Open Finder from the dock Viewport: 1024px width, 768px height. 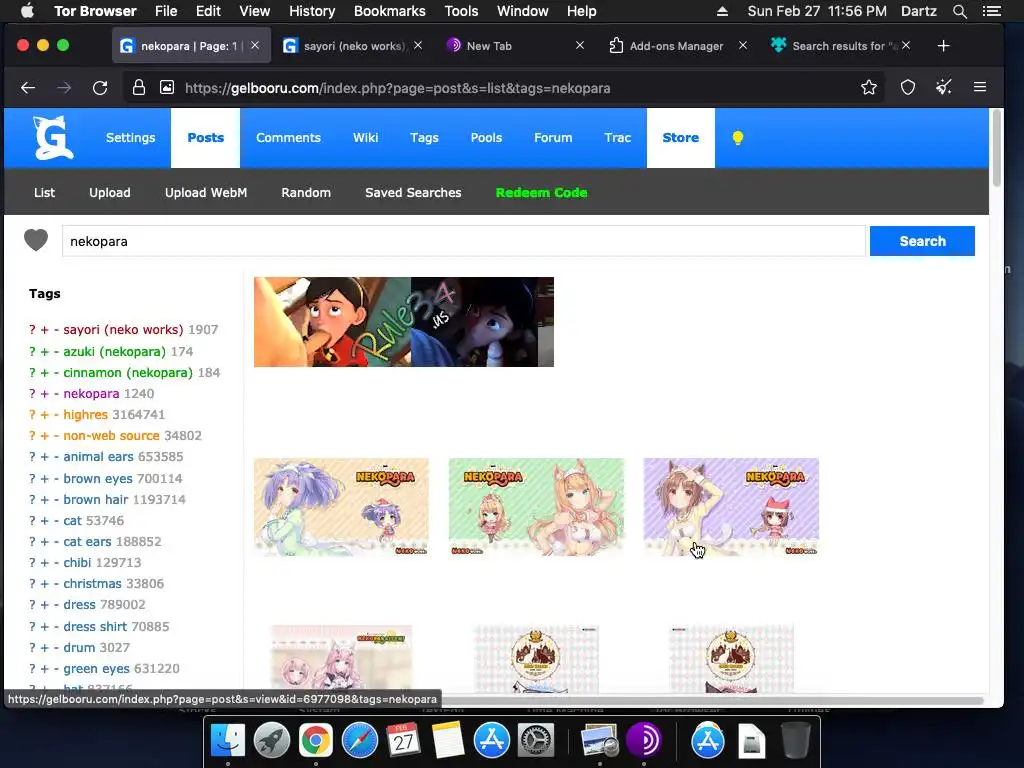pyautogui.click(x=227, y=741)
